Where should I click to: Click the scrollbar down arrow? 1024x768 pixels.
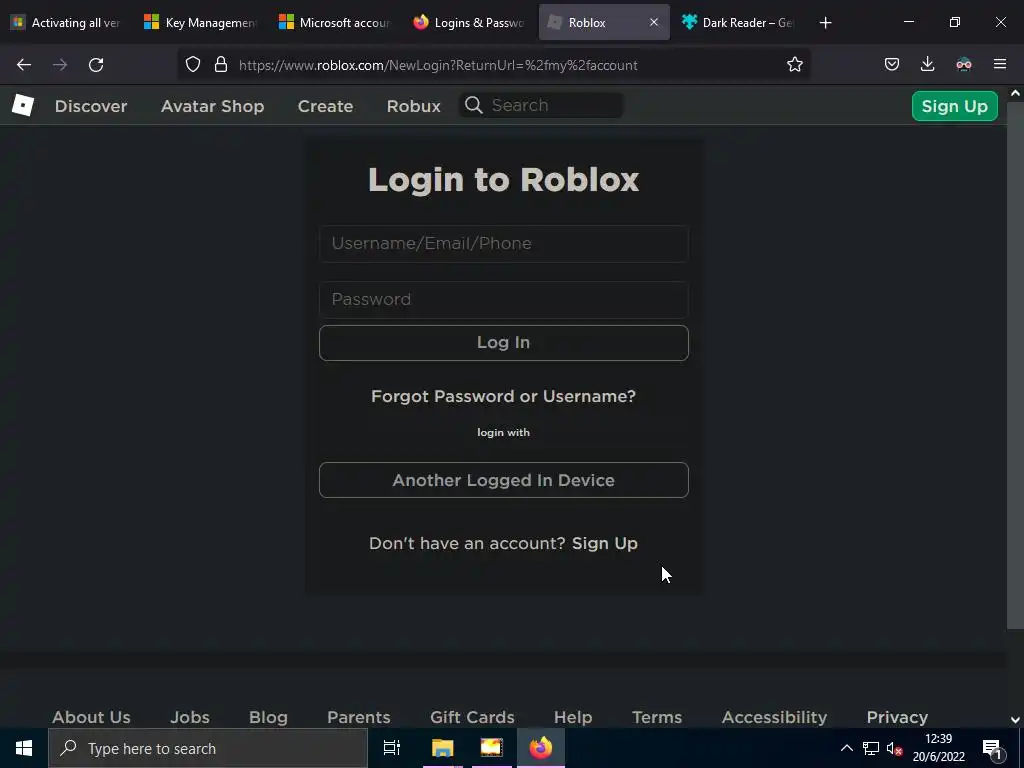point(1015,720)
